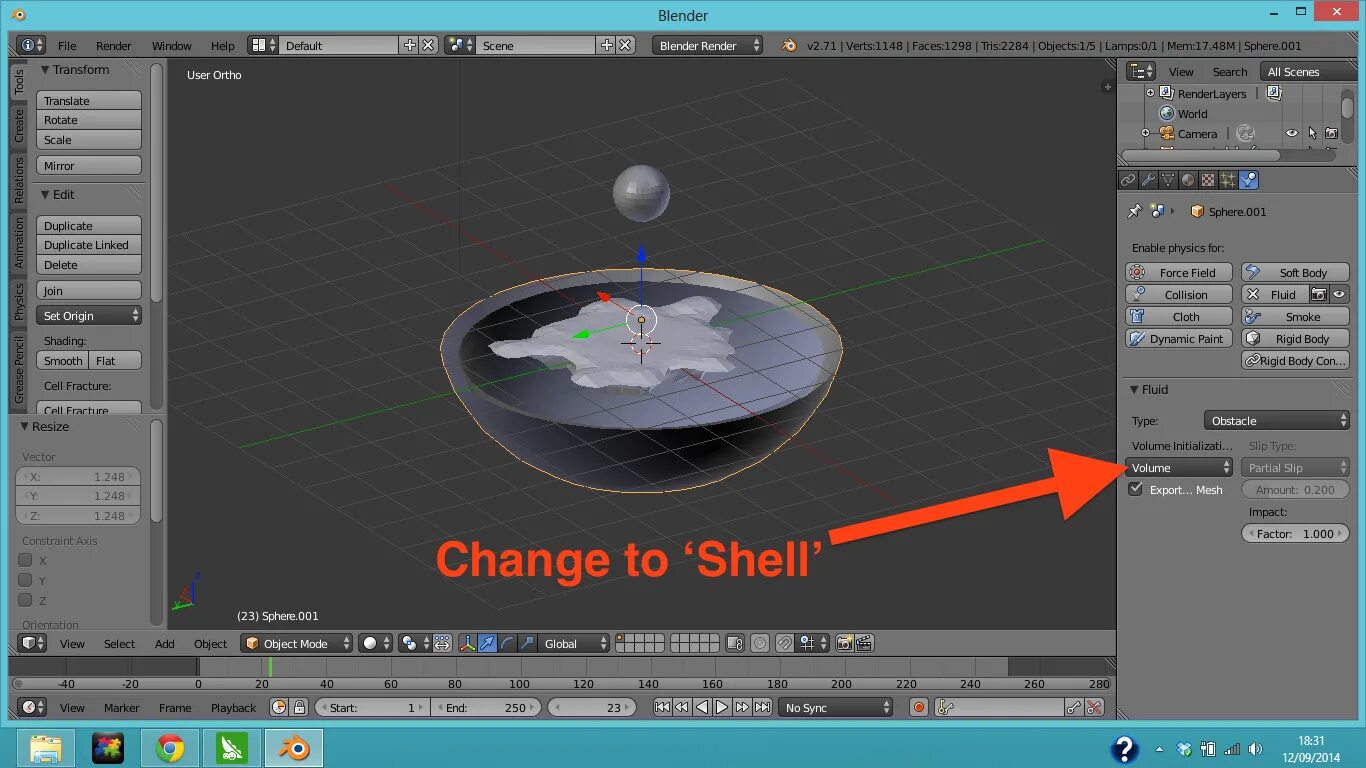Toggle the pin icon beside Sphere.001
This screenshot has width=1366, height=768.
(1134, 211)
